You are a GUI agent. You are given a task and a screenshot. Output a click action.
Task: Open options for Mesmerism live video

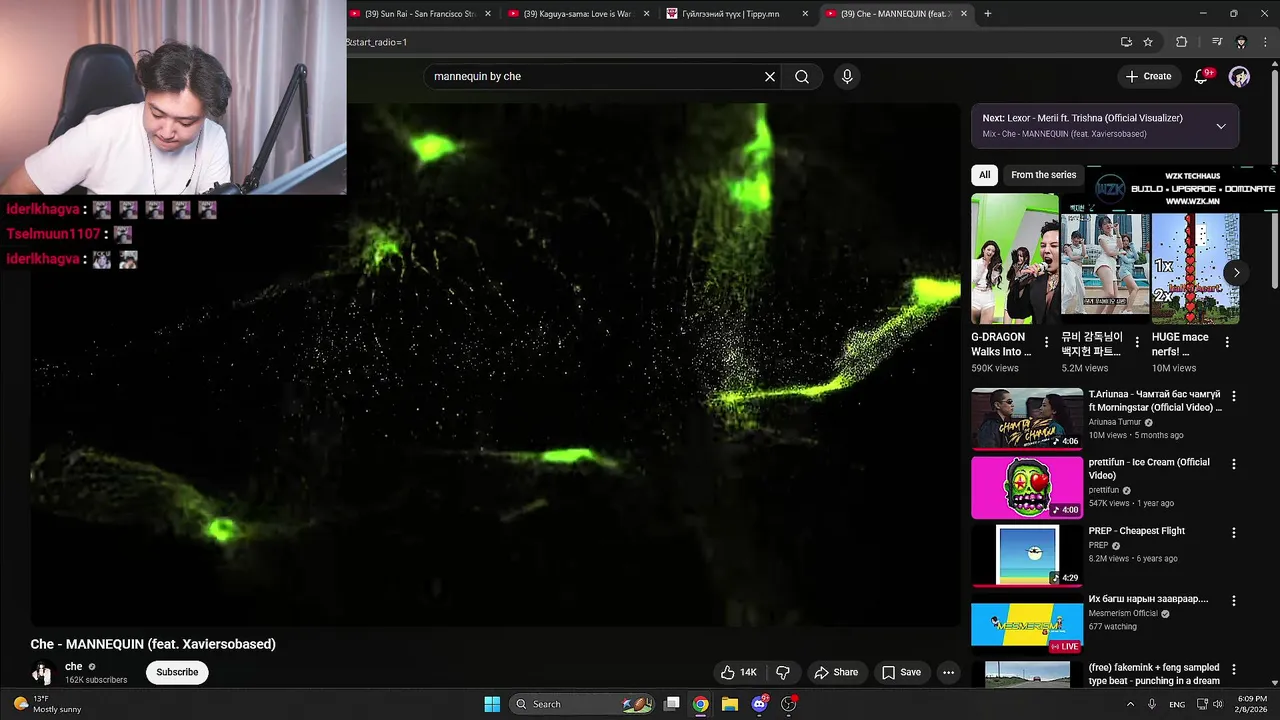1233,600
